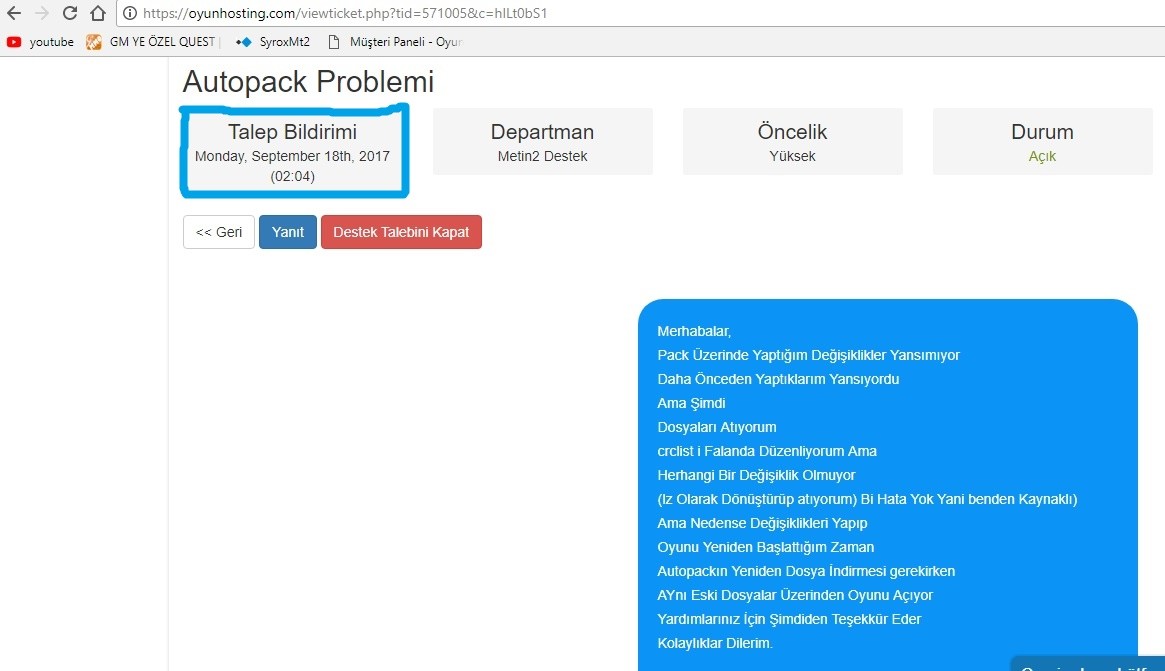1165x671 pixels.
Task: Open the Müşteri Paneli bookmark
Action: [395, 42]
